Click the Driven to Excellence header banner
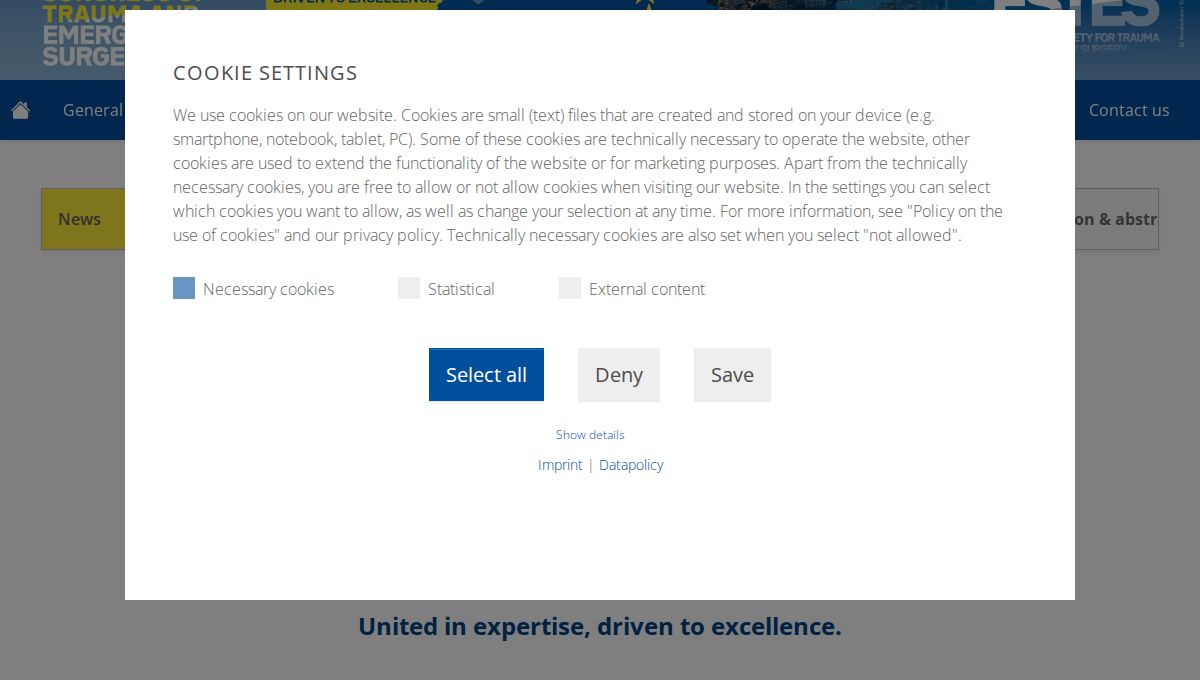This screenshot has height=680, width=1200. [353, 4]
